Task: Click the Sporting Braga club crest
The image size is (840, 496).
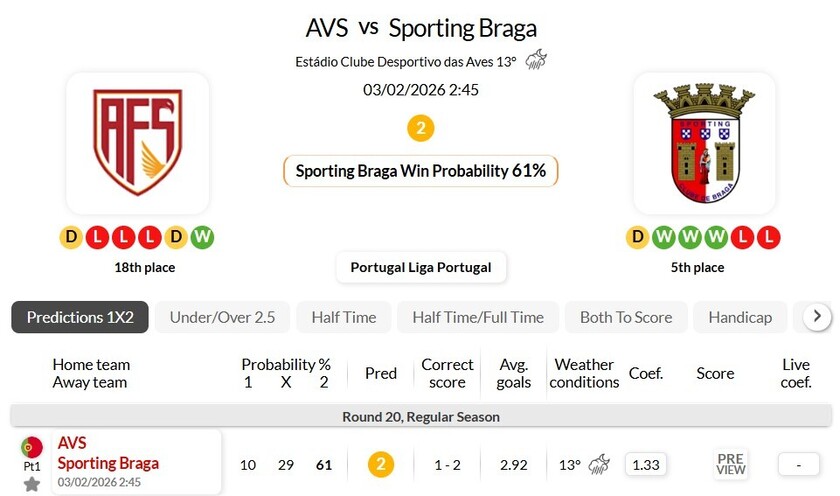Action: [703, 143]
